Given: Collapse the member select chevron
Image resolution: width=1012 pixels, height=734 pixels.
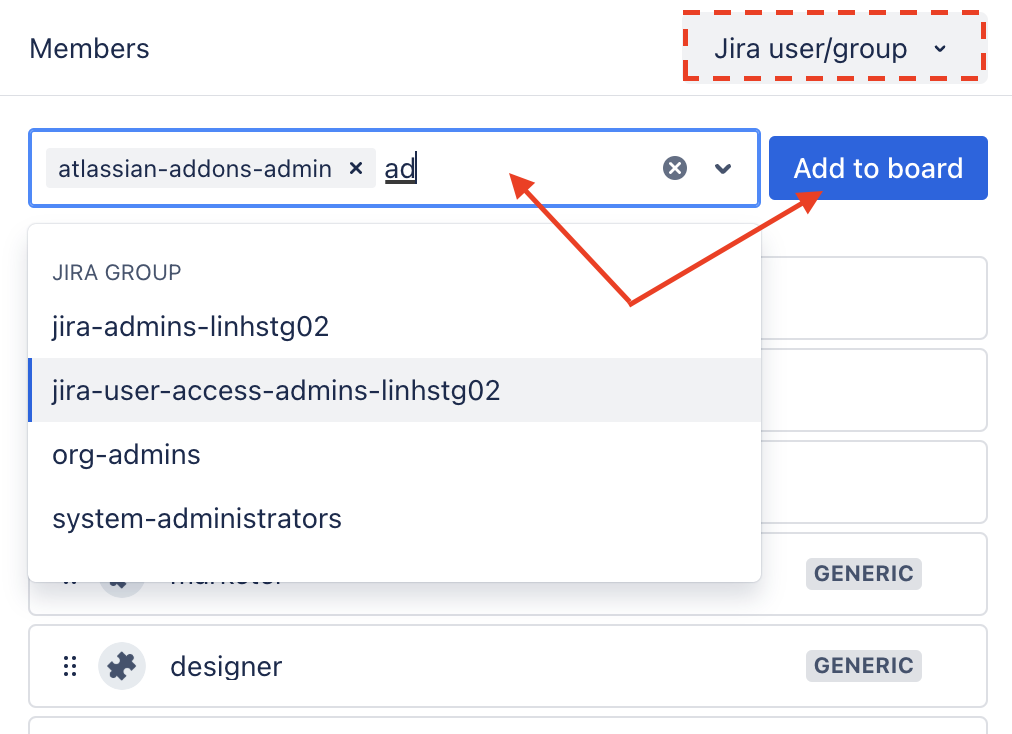Looking at the screenshot, I should [x=723, y=168].
